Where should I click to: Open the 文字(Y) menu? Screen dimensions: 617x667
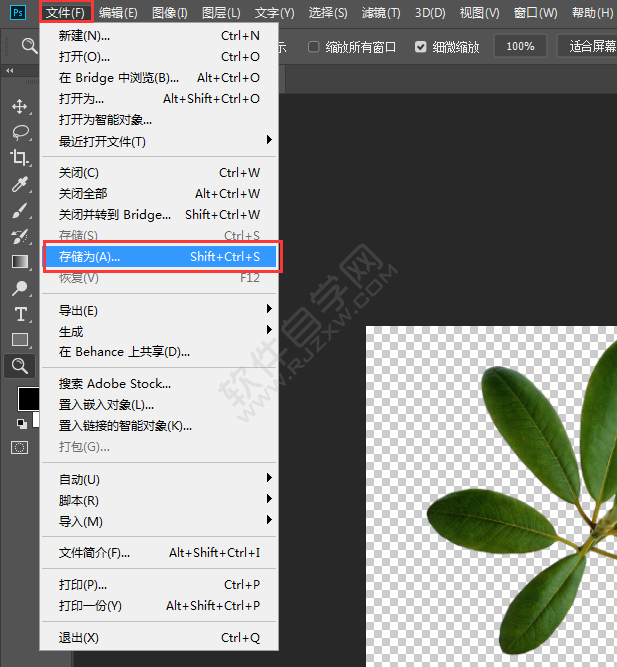coord(274,13)
